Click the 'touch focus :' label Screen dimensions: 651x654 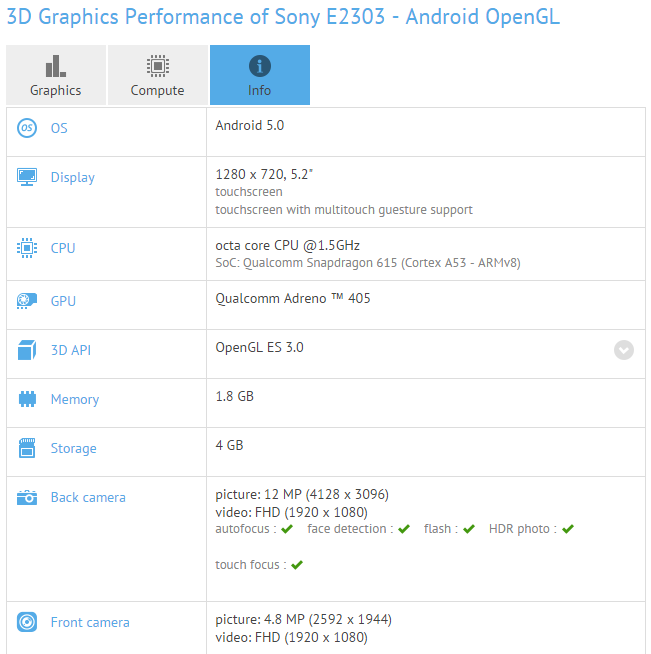[x=251, y=565]
